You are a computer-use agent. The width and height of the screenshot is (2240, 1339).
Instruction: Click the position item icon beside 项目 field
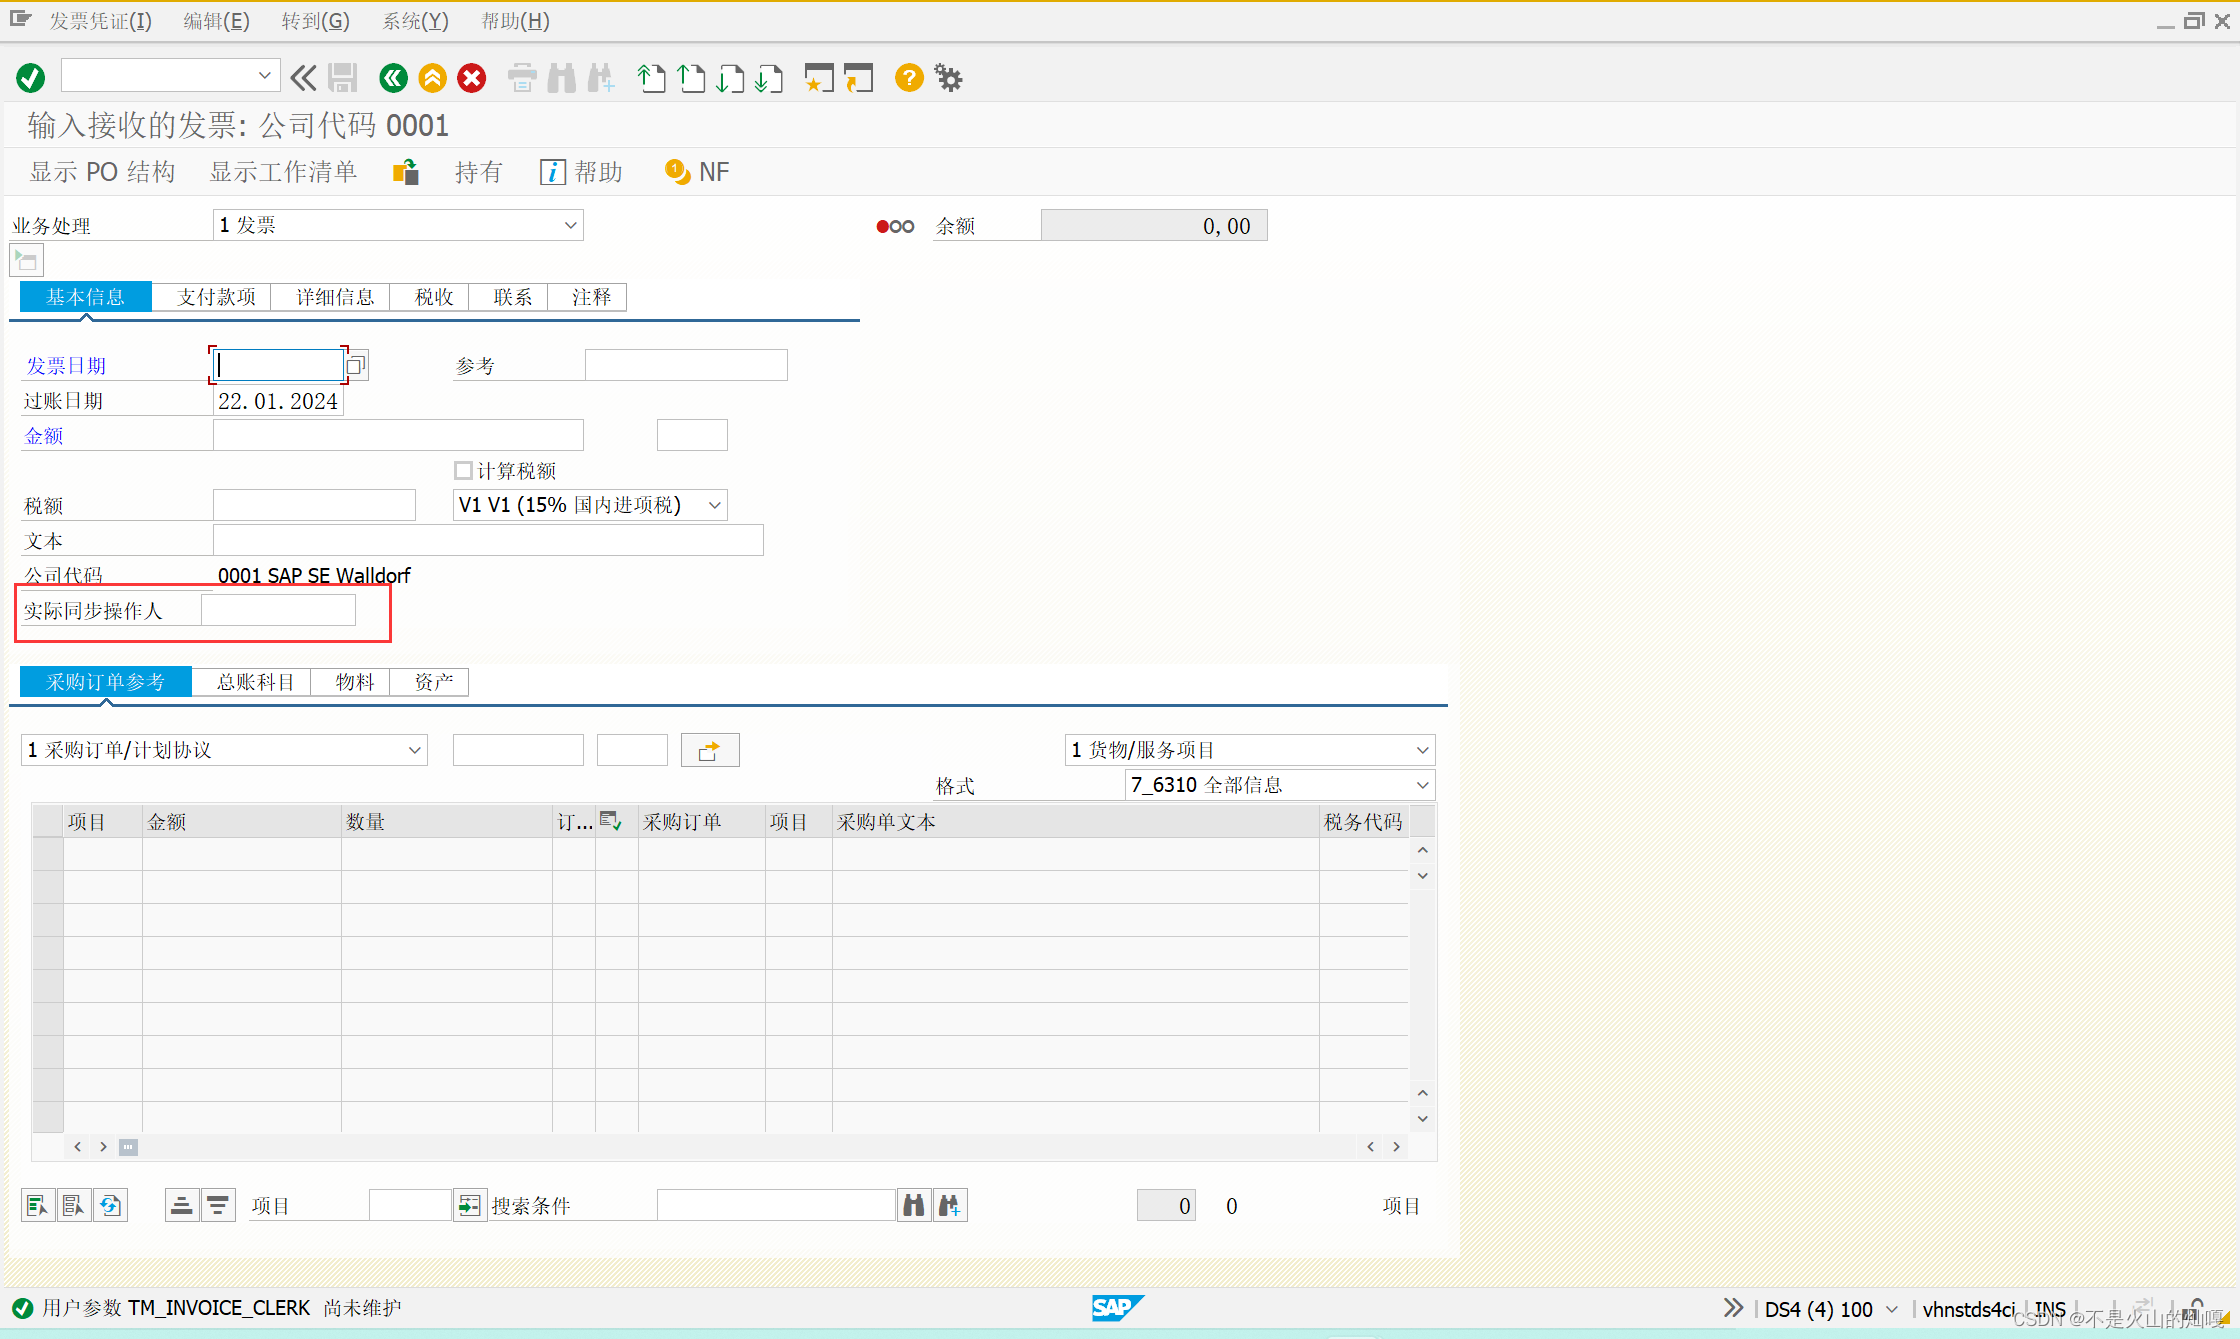pos(469,1205)
